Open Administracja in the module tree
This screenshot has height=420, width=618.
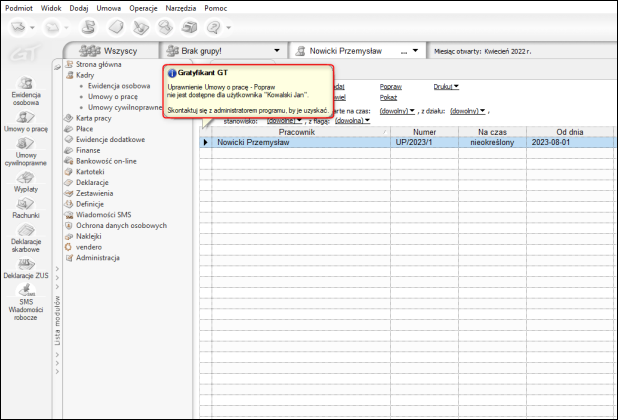[97, 258]
